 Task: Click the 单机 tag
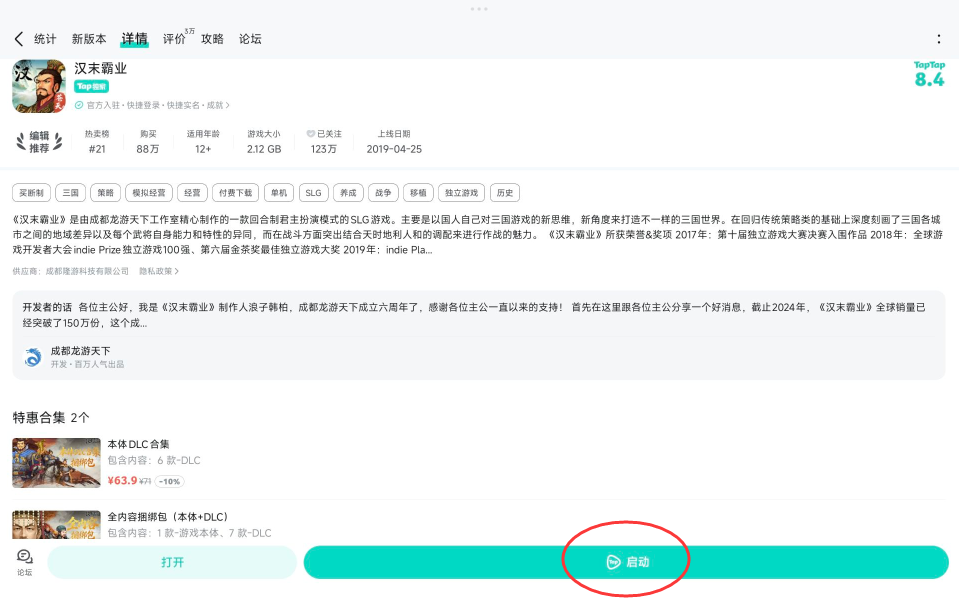(x=279, y=193)
